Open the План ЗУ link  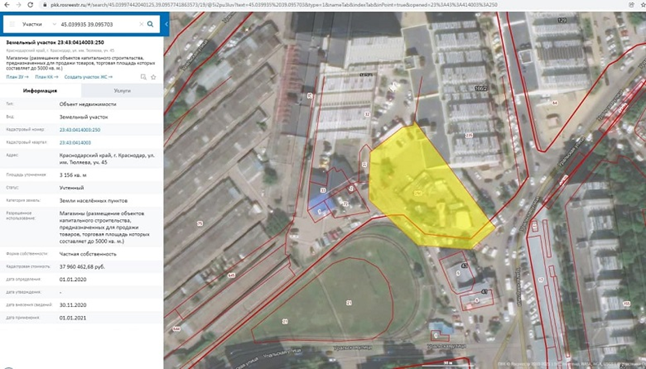click(17, 77)
